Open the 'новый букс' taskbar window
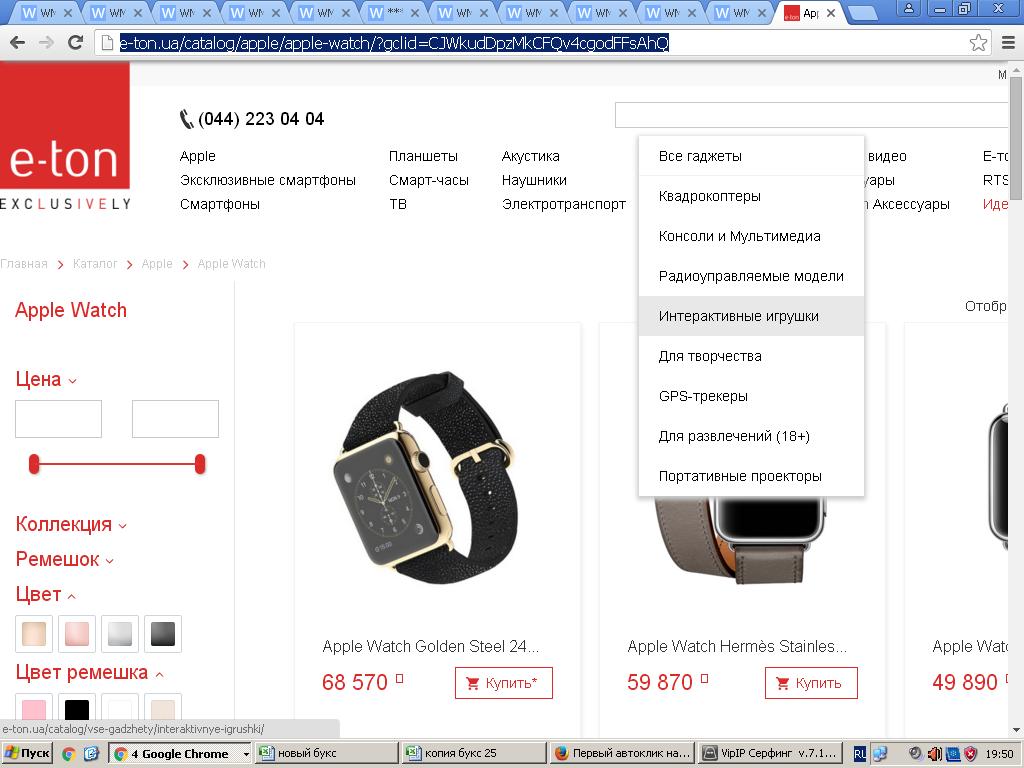This screenshot has width=1024, height=768. click(326, 753)
